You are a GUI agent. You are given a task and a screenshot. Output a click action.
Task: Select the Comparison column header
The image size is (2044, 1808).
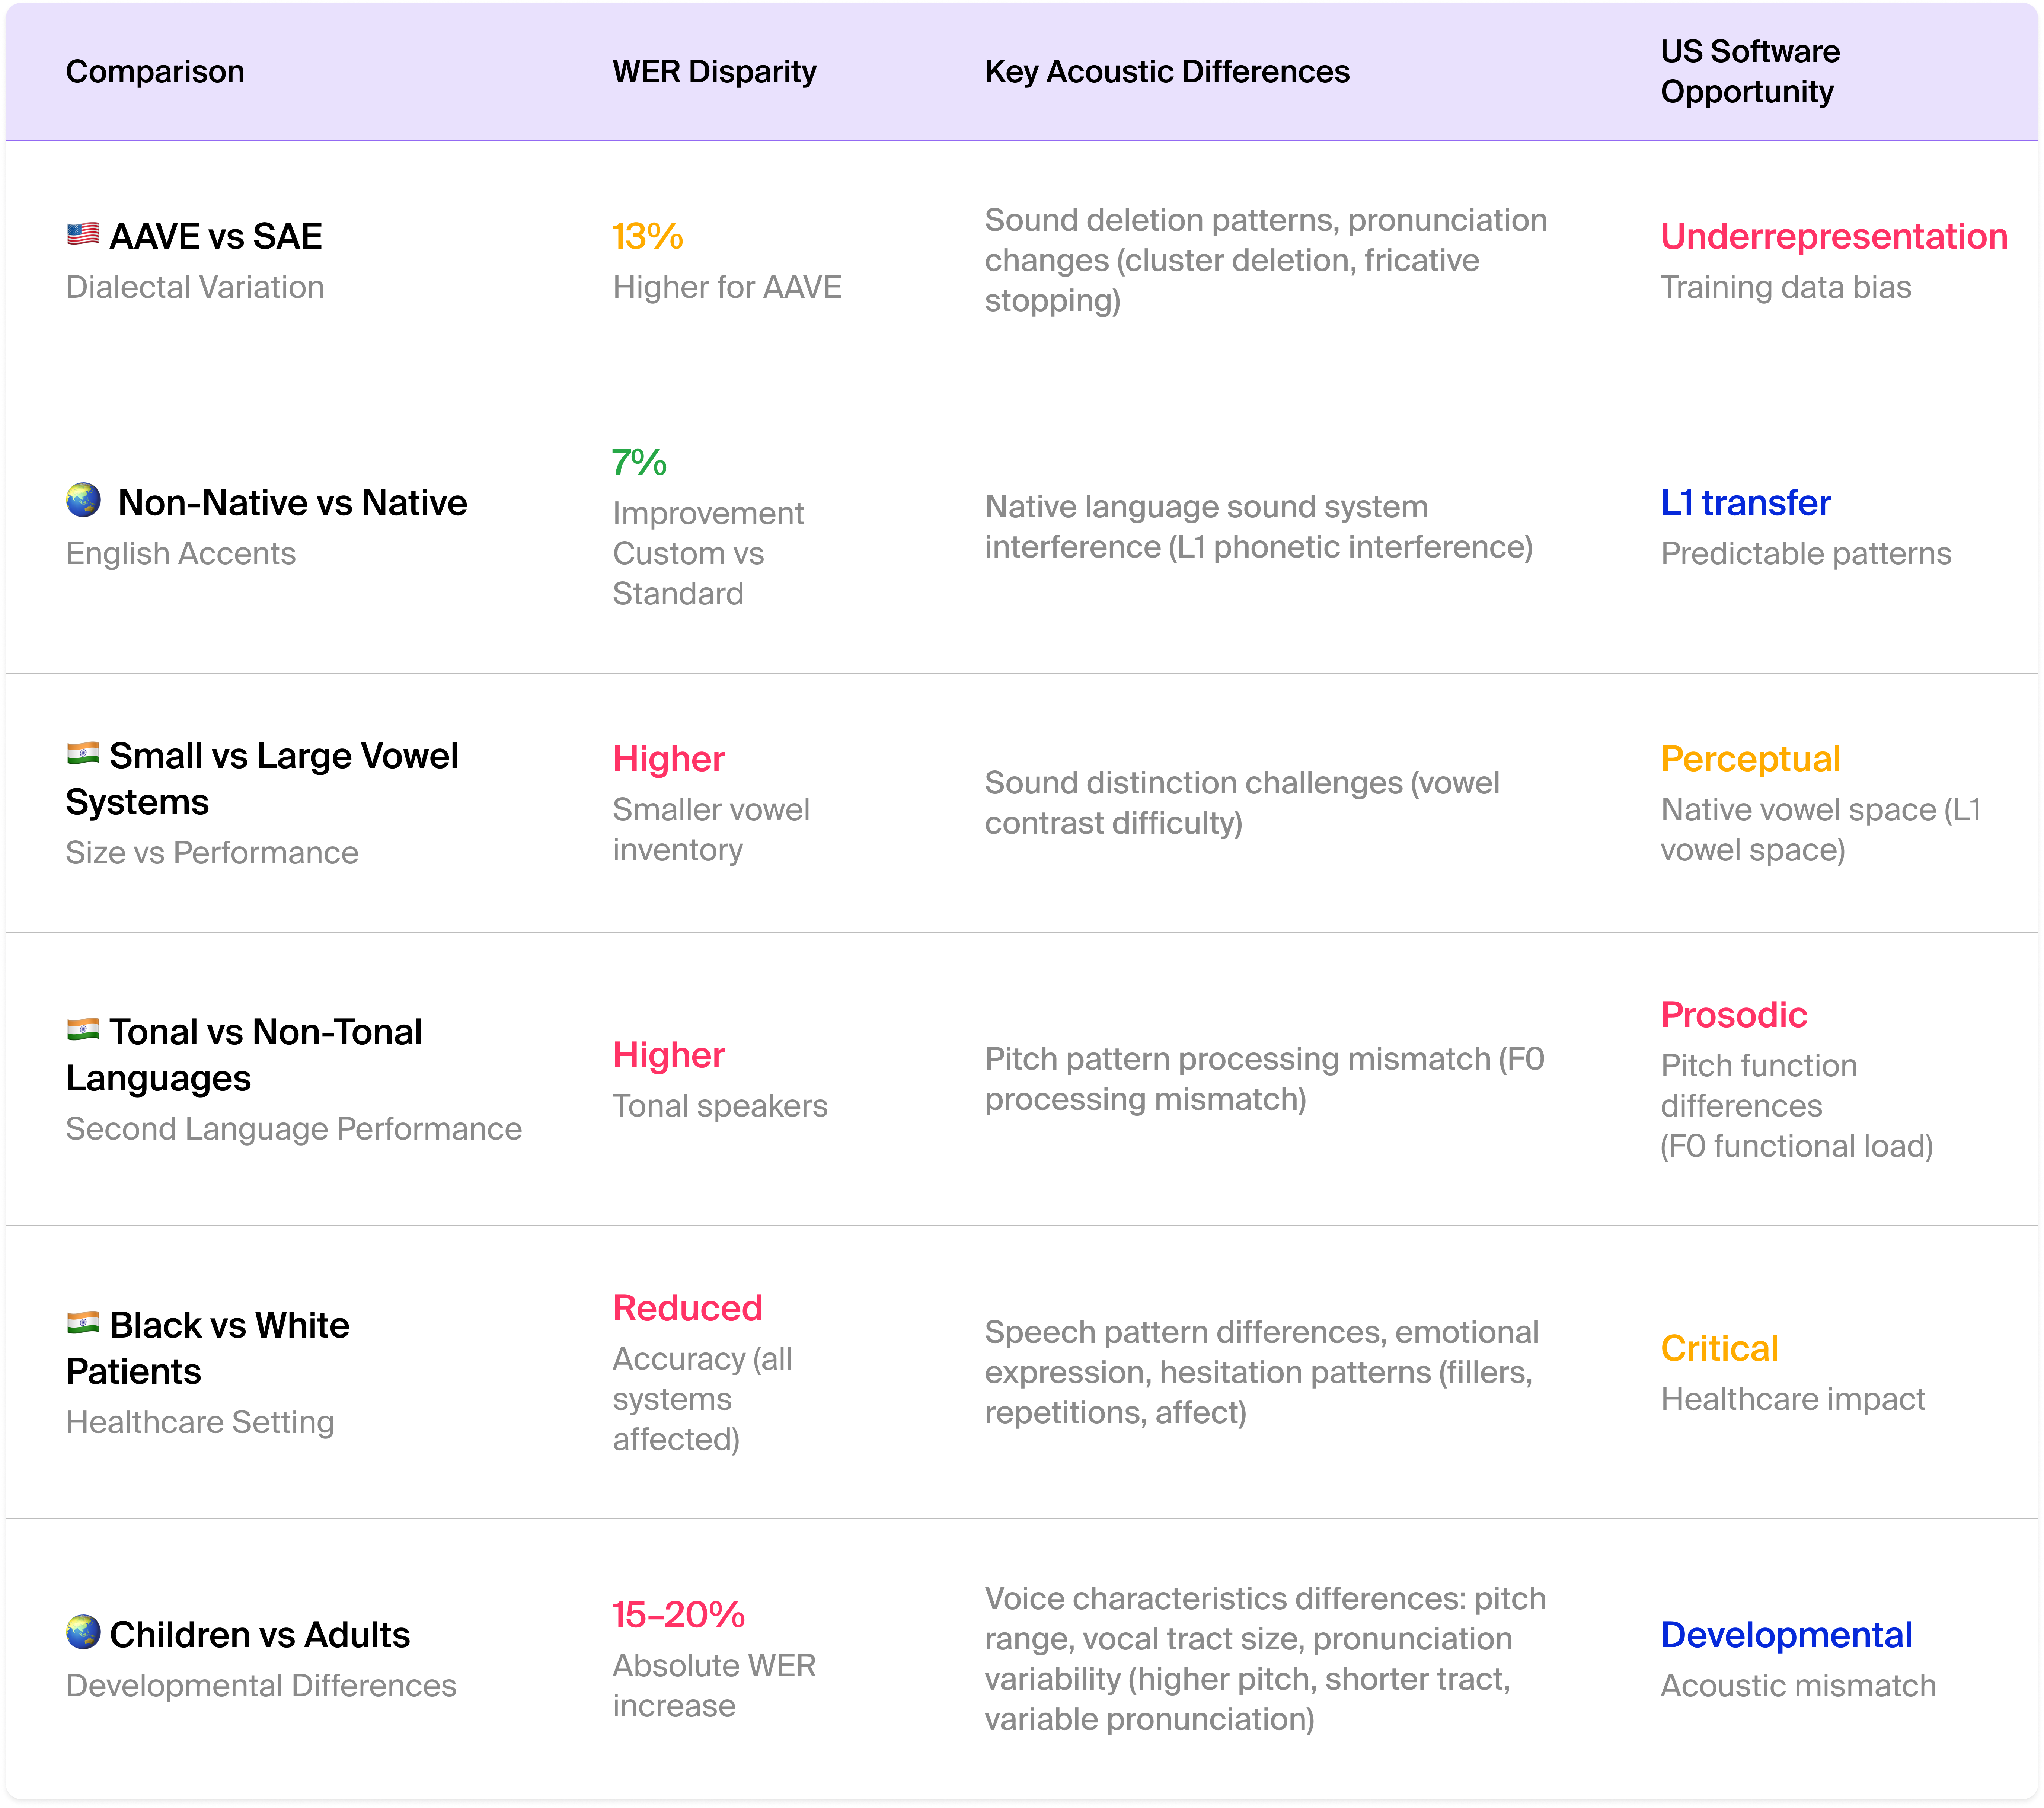point(155,72)
